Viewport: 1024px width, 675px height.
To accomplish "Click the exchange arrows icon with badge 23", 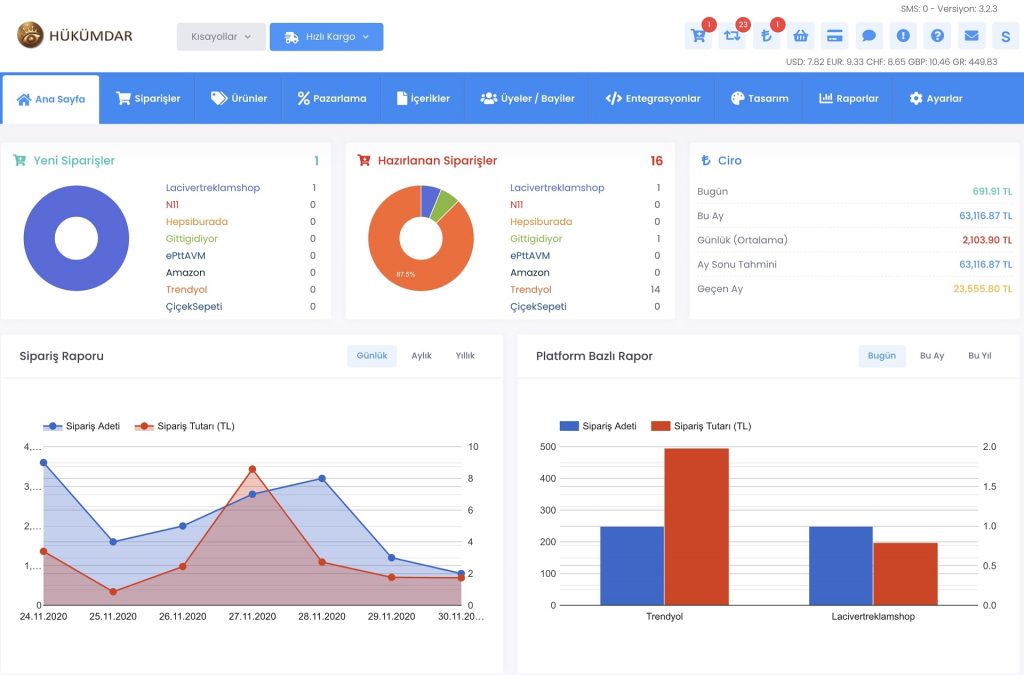I will (x=733, y=37).
